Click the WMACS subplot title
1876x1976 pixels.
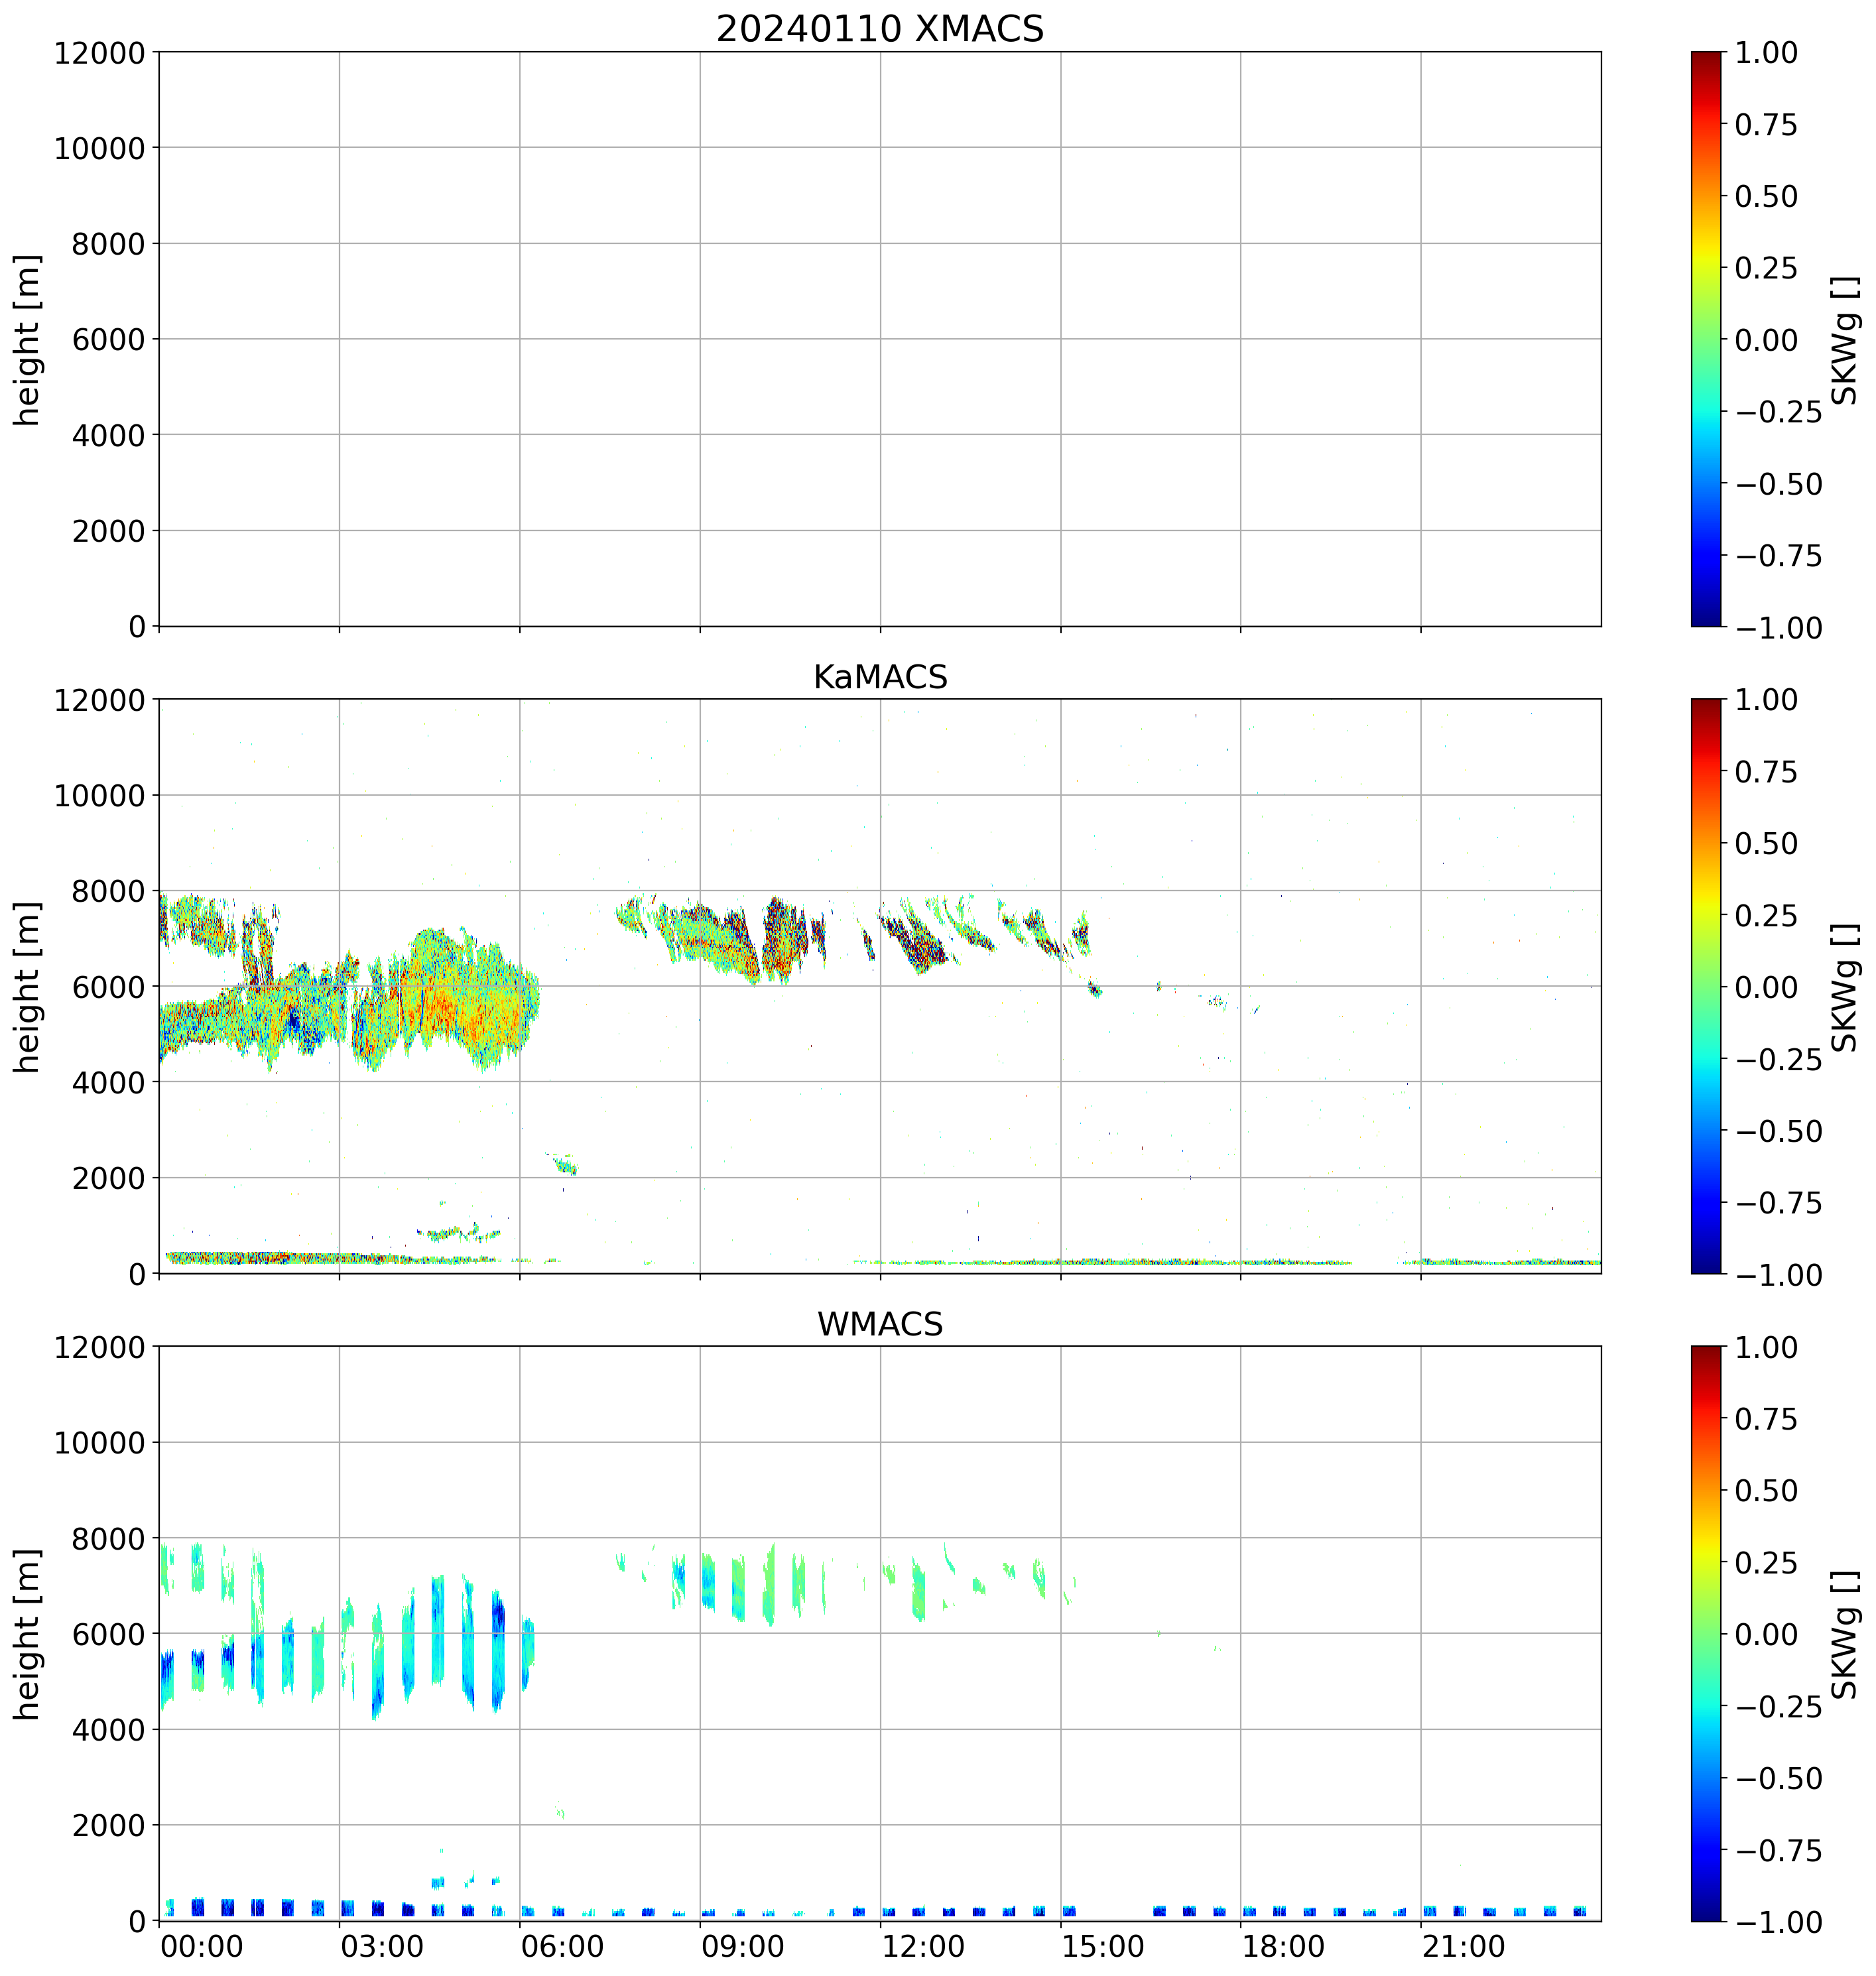click(879, 1324)
